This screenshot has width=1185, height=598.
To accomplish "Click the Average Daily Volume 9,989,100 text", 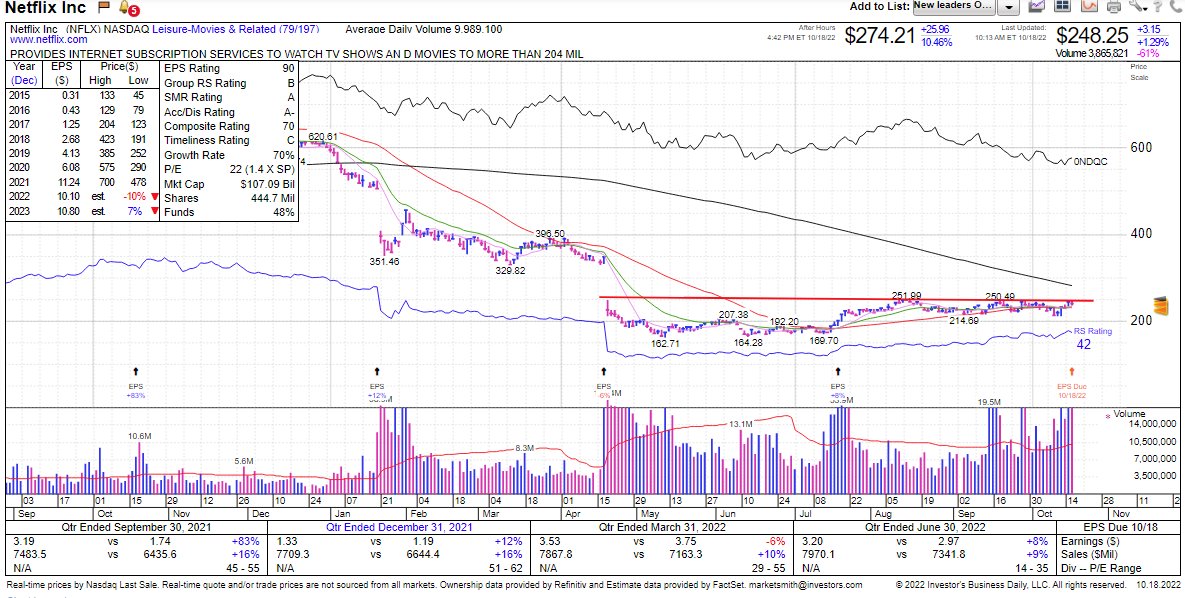I will (x=424, y=29).
